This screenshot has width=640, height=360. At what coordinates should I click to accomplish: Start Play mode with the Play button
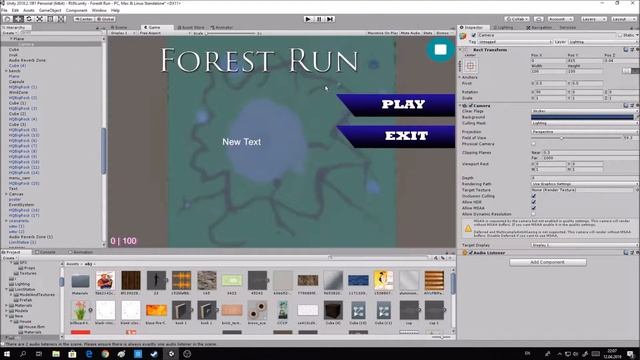coord(308,19)
